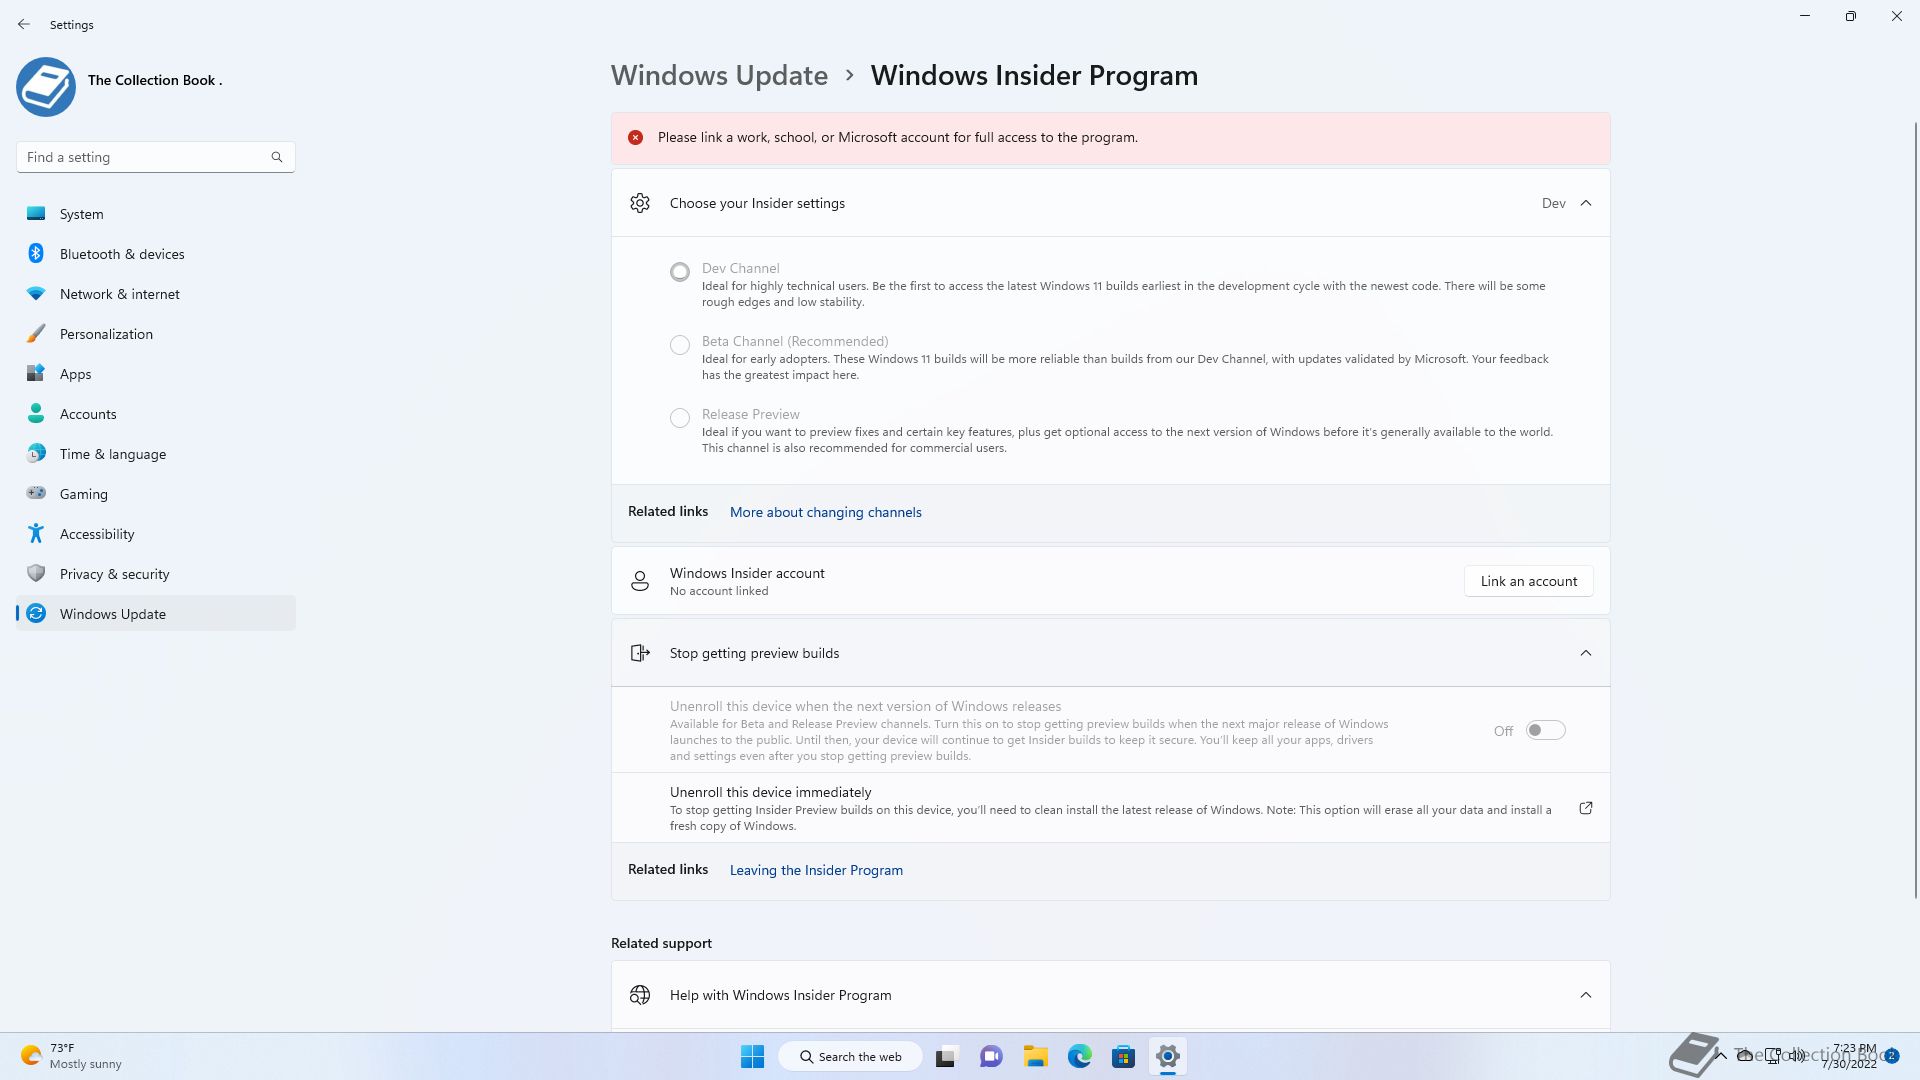Open Task View from taskbar

[946, 1056]
